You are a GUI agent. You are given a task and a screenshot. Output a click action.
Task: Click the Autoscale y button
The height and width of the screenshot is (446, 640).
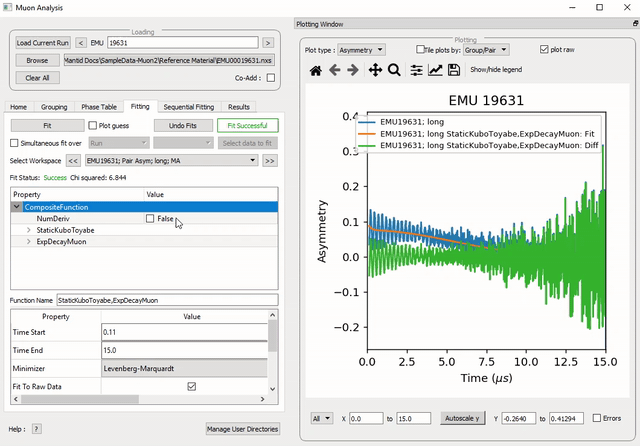pyautogui.click(x=462, y=418)
